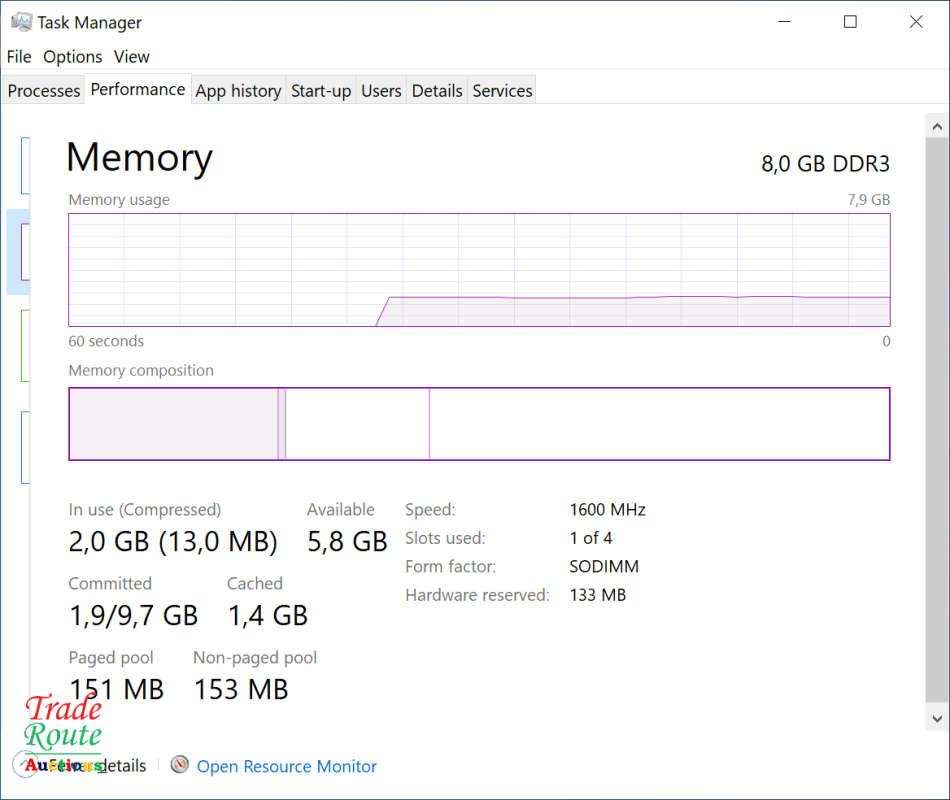Select the bottom blue sidebar graph thumbnail
The width and height of the screenshot is (950, 800).
point(24,447)
